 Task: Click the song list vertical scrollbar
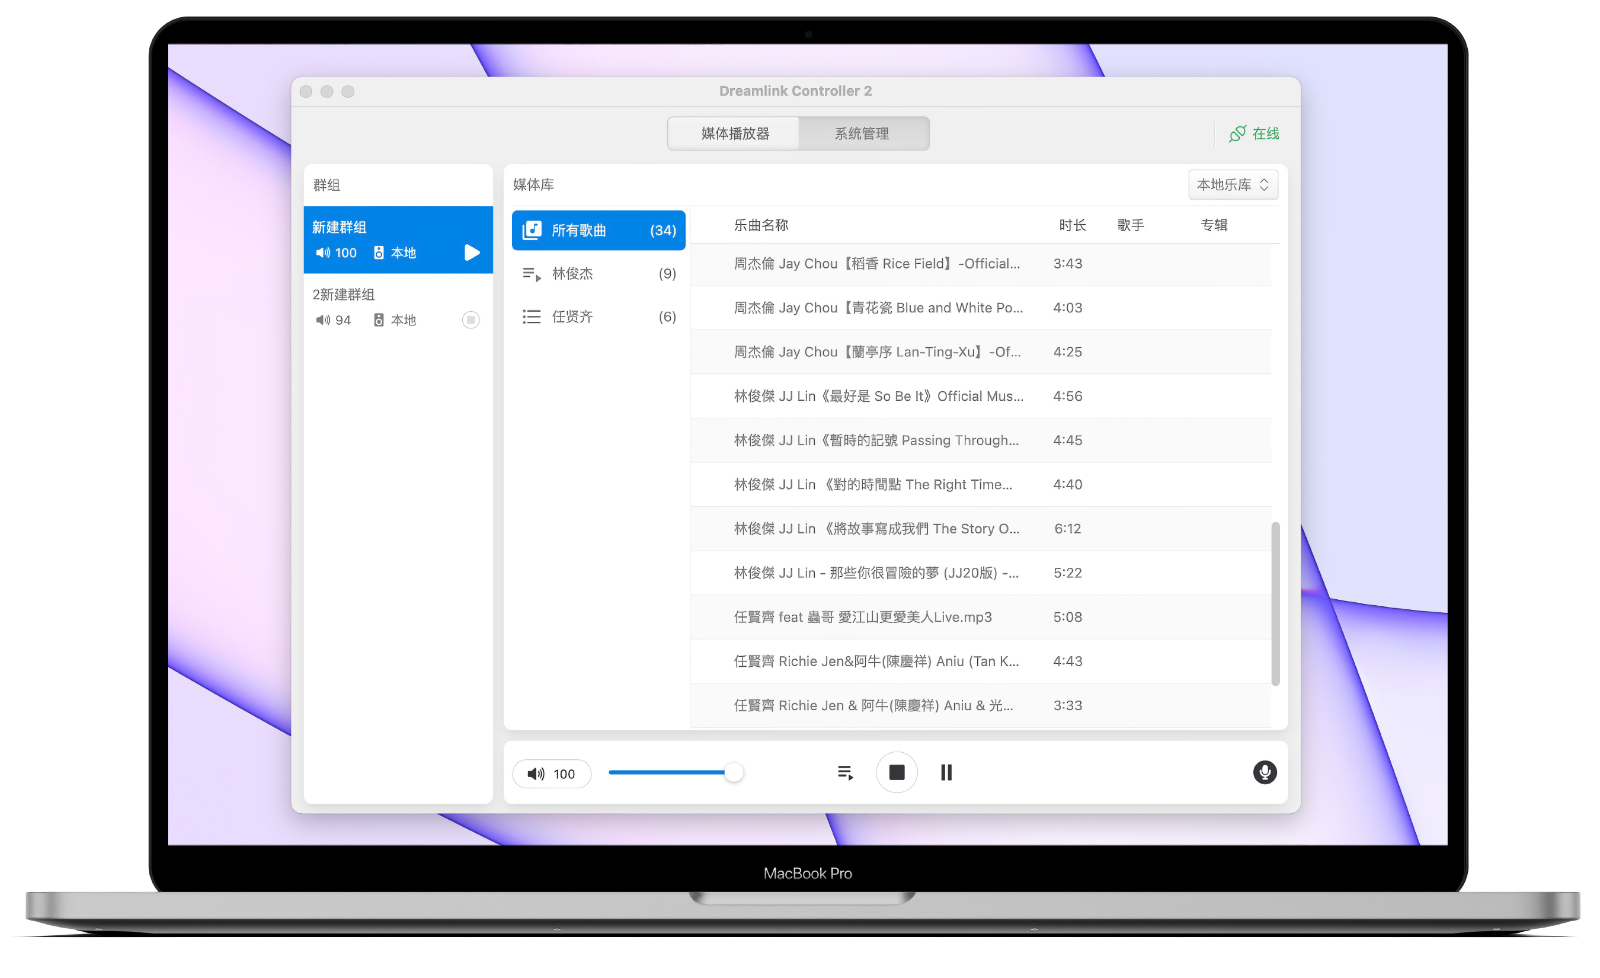pos(1275,604)
